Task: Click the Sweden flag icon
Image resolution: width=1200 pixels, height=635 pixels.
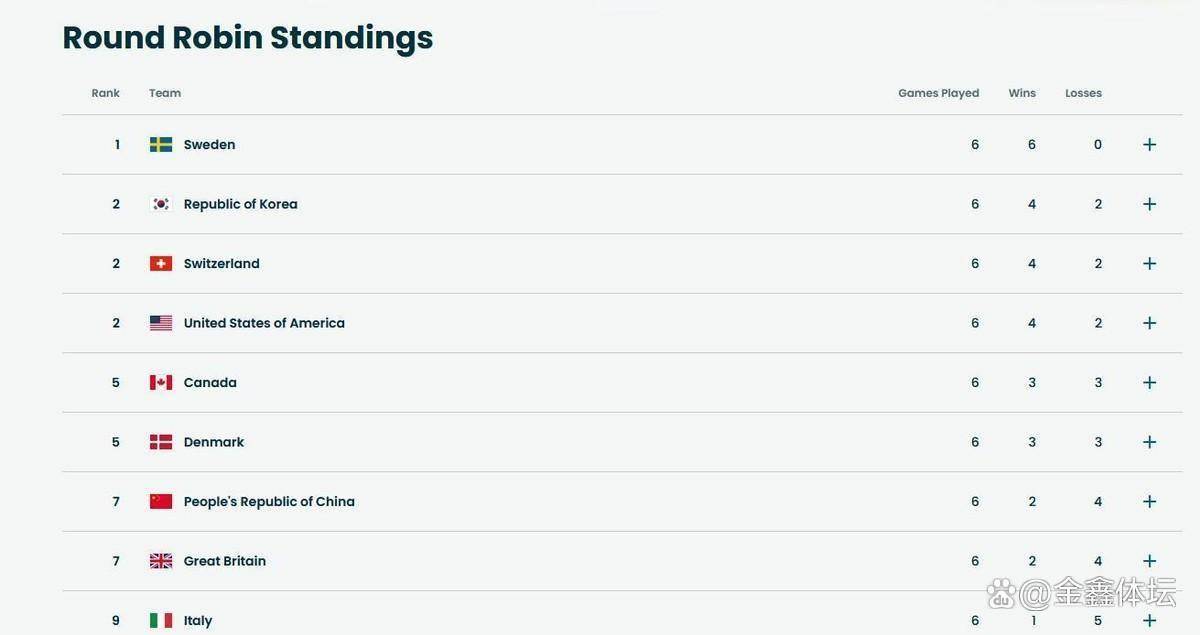Action: [161, 145]
